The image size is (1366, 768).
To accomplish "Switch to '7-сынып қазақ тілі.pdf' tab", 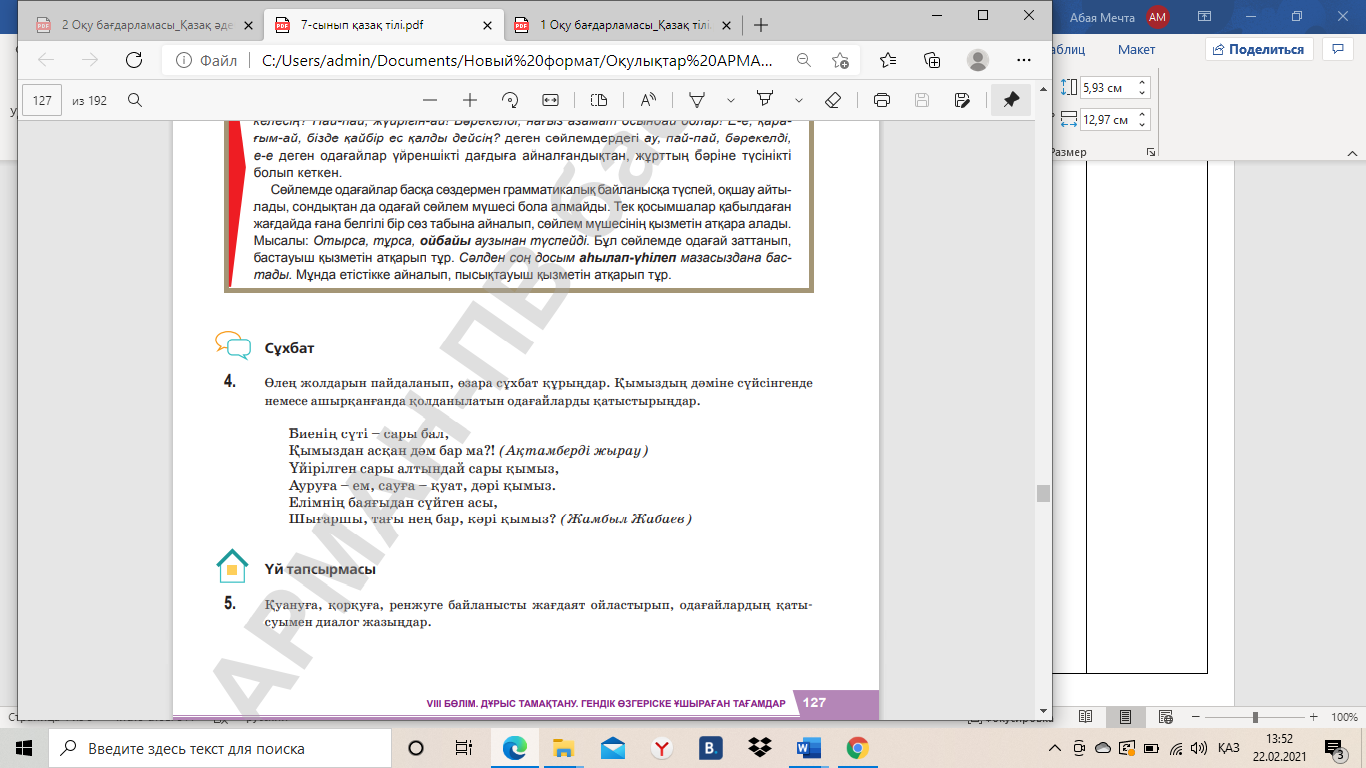I will pyautogui.click(x=383, y=25).
